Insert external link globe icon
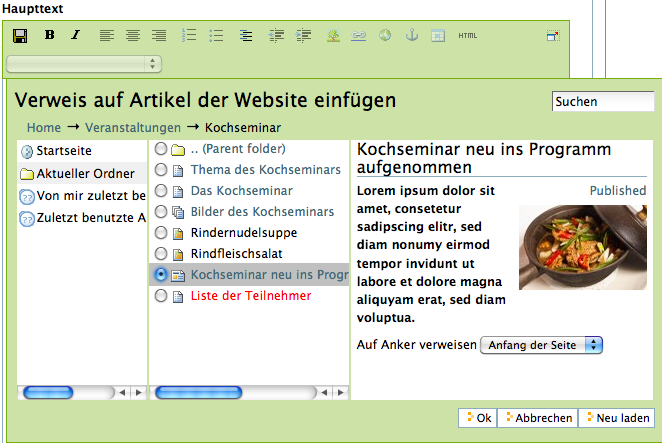The image size is (662, 443). pos(385,35)
